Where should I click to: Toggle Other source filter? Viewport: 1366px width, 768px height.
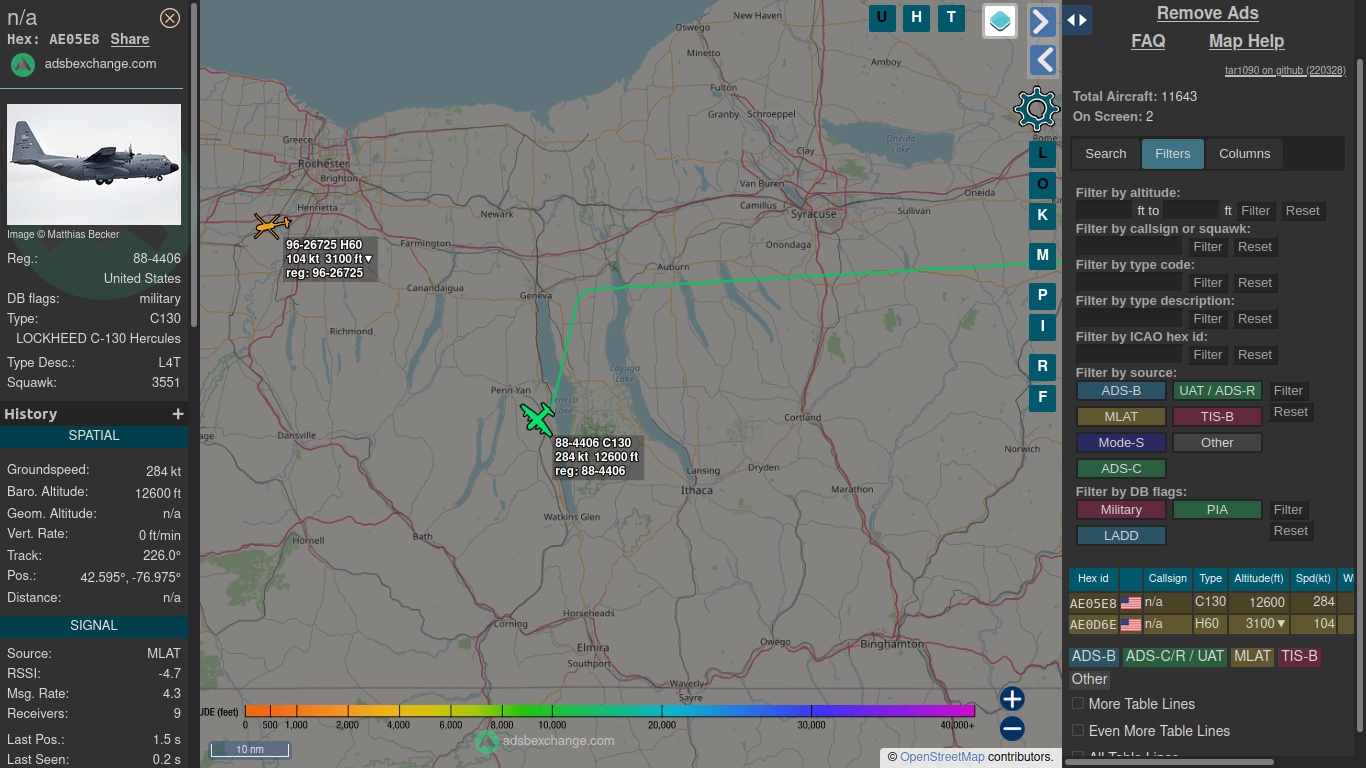(1217, 443)
